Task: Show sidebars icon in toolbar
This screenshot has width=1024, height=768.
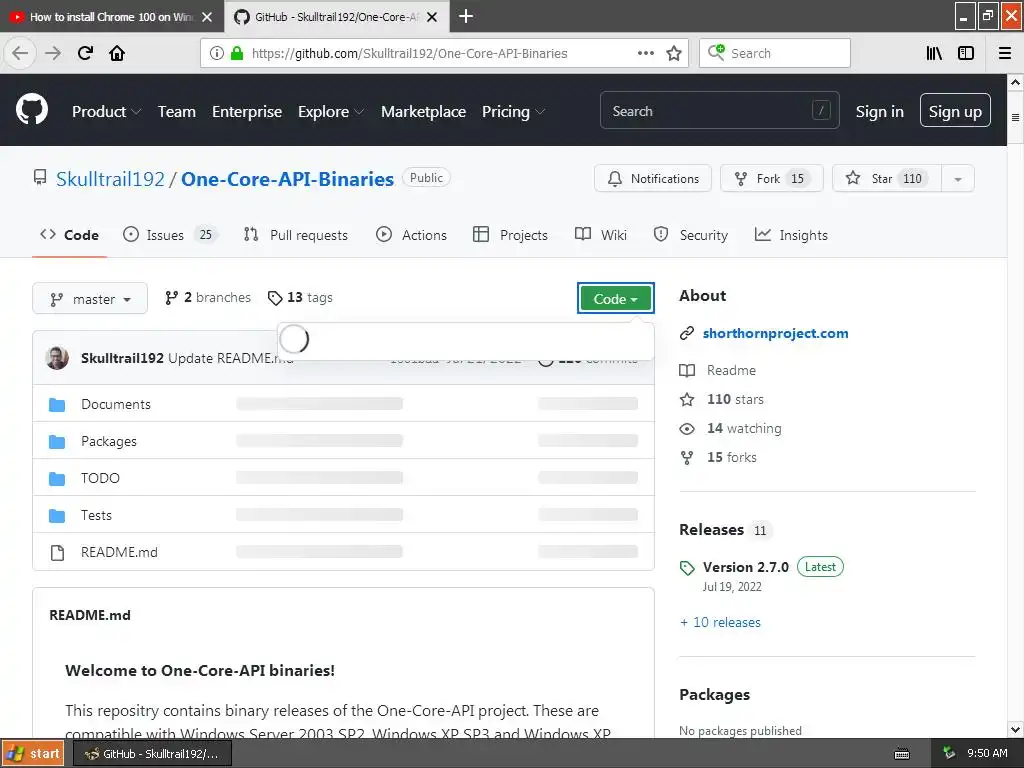Action: 966,53
